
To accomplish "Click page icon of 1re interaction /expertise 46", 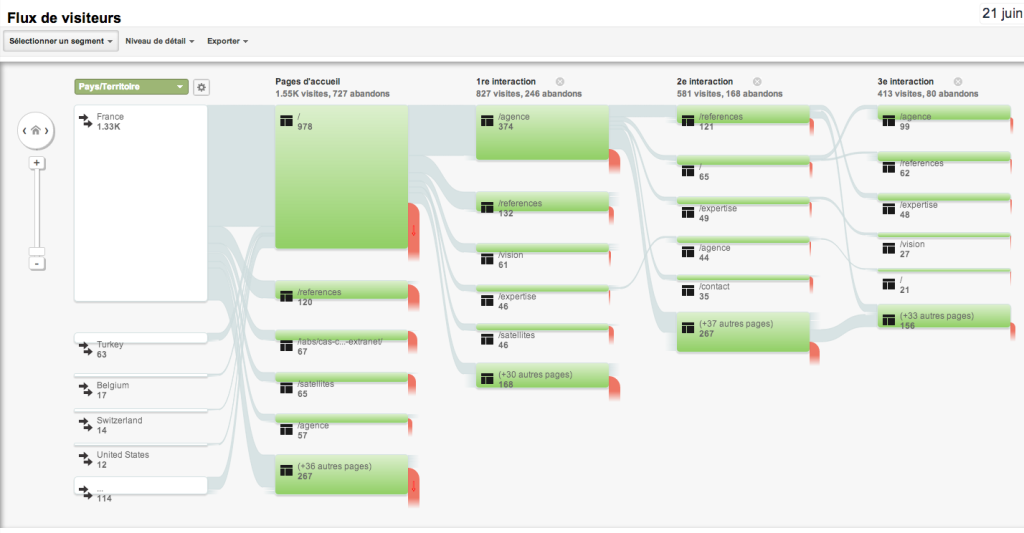I will point(487,300).
